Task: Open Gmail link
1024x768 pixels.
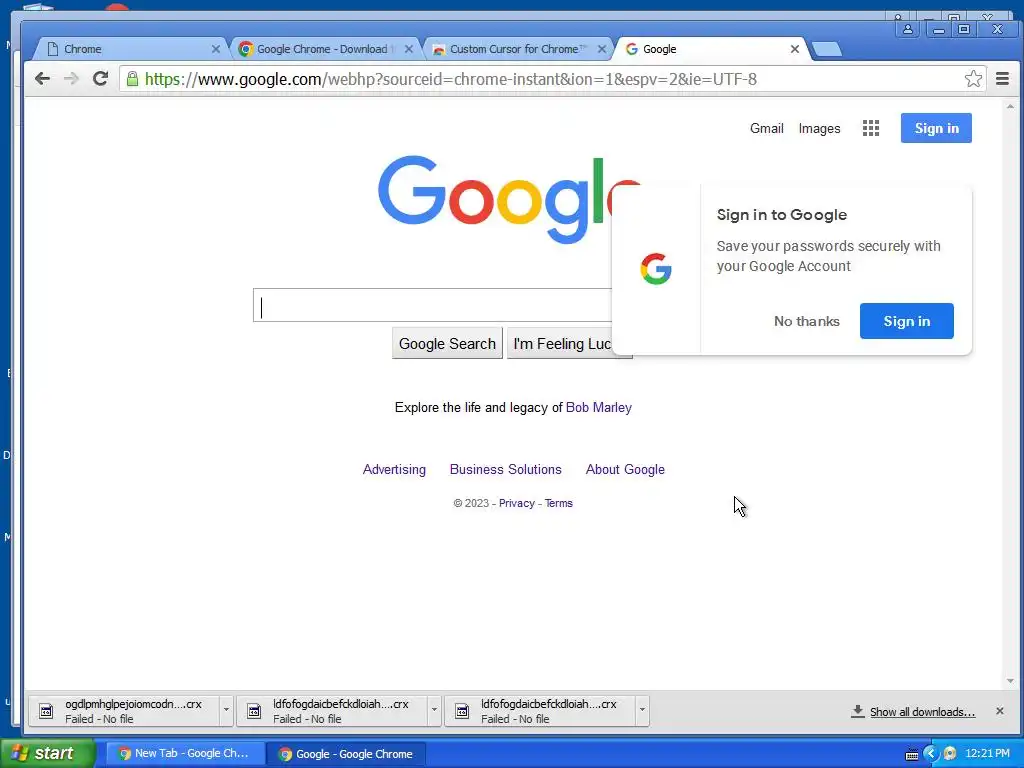Action: 766,128
